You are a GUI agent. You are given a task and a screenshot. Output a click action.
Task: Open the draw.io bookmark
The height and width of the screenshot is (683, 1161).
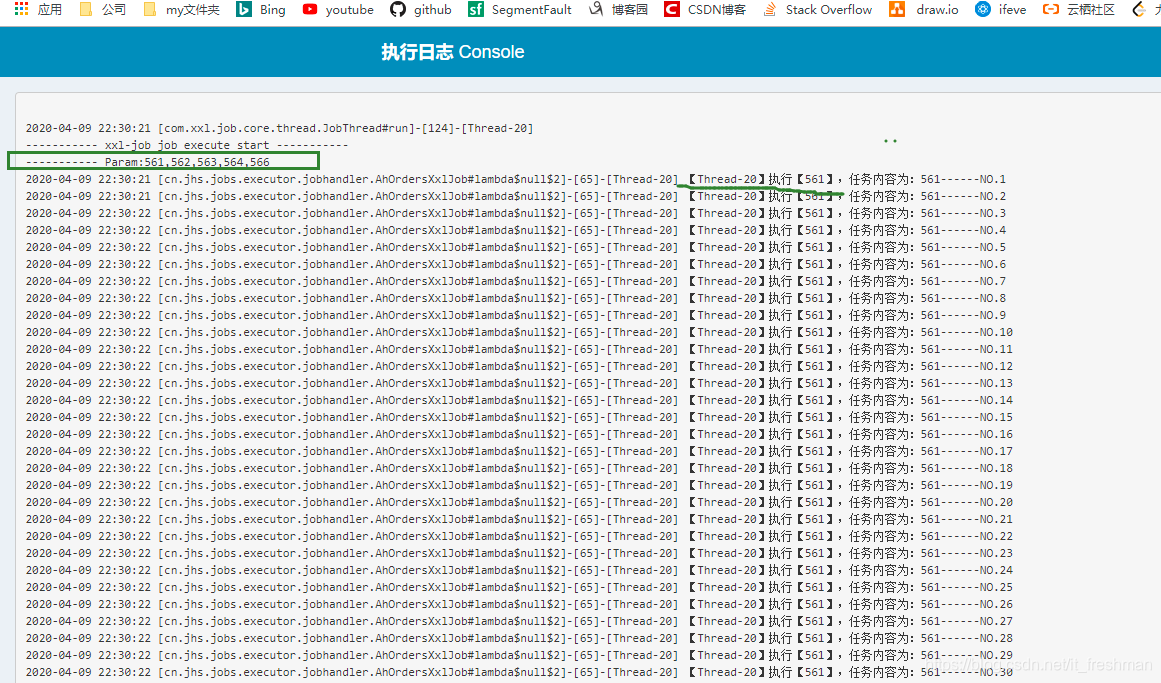923,10
